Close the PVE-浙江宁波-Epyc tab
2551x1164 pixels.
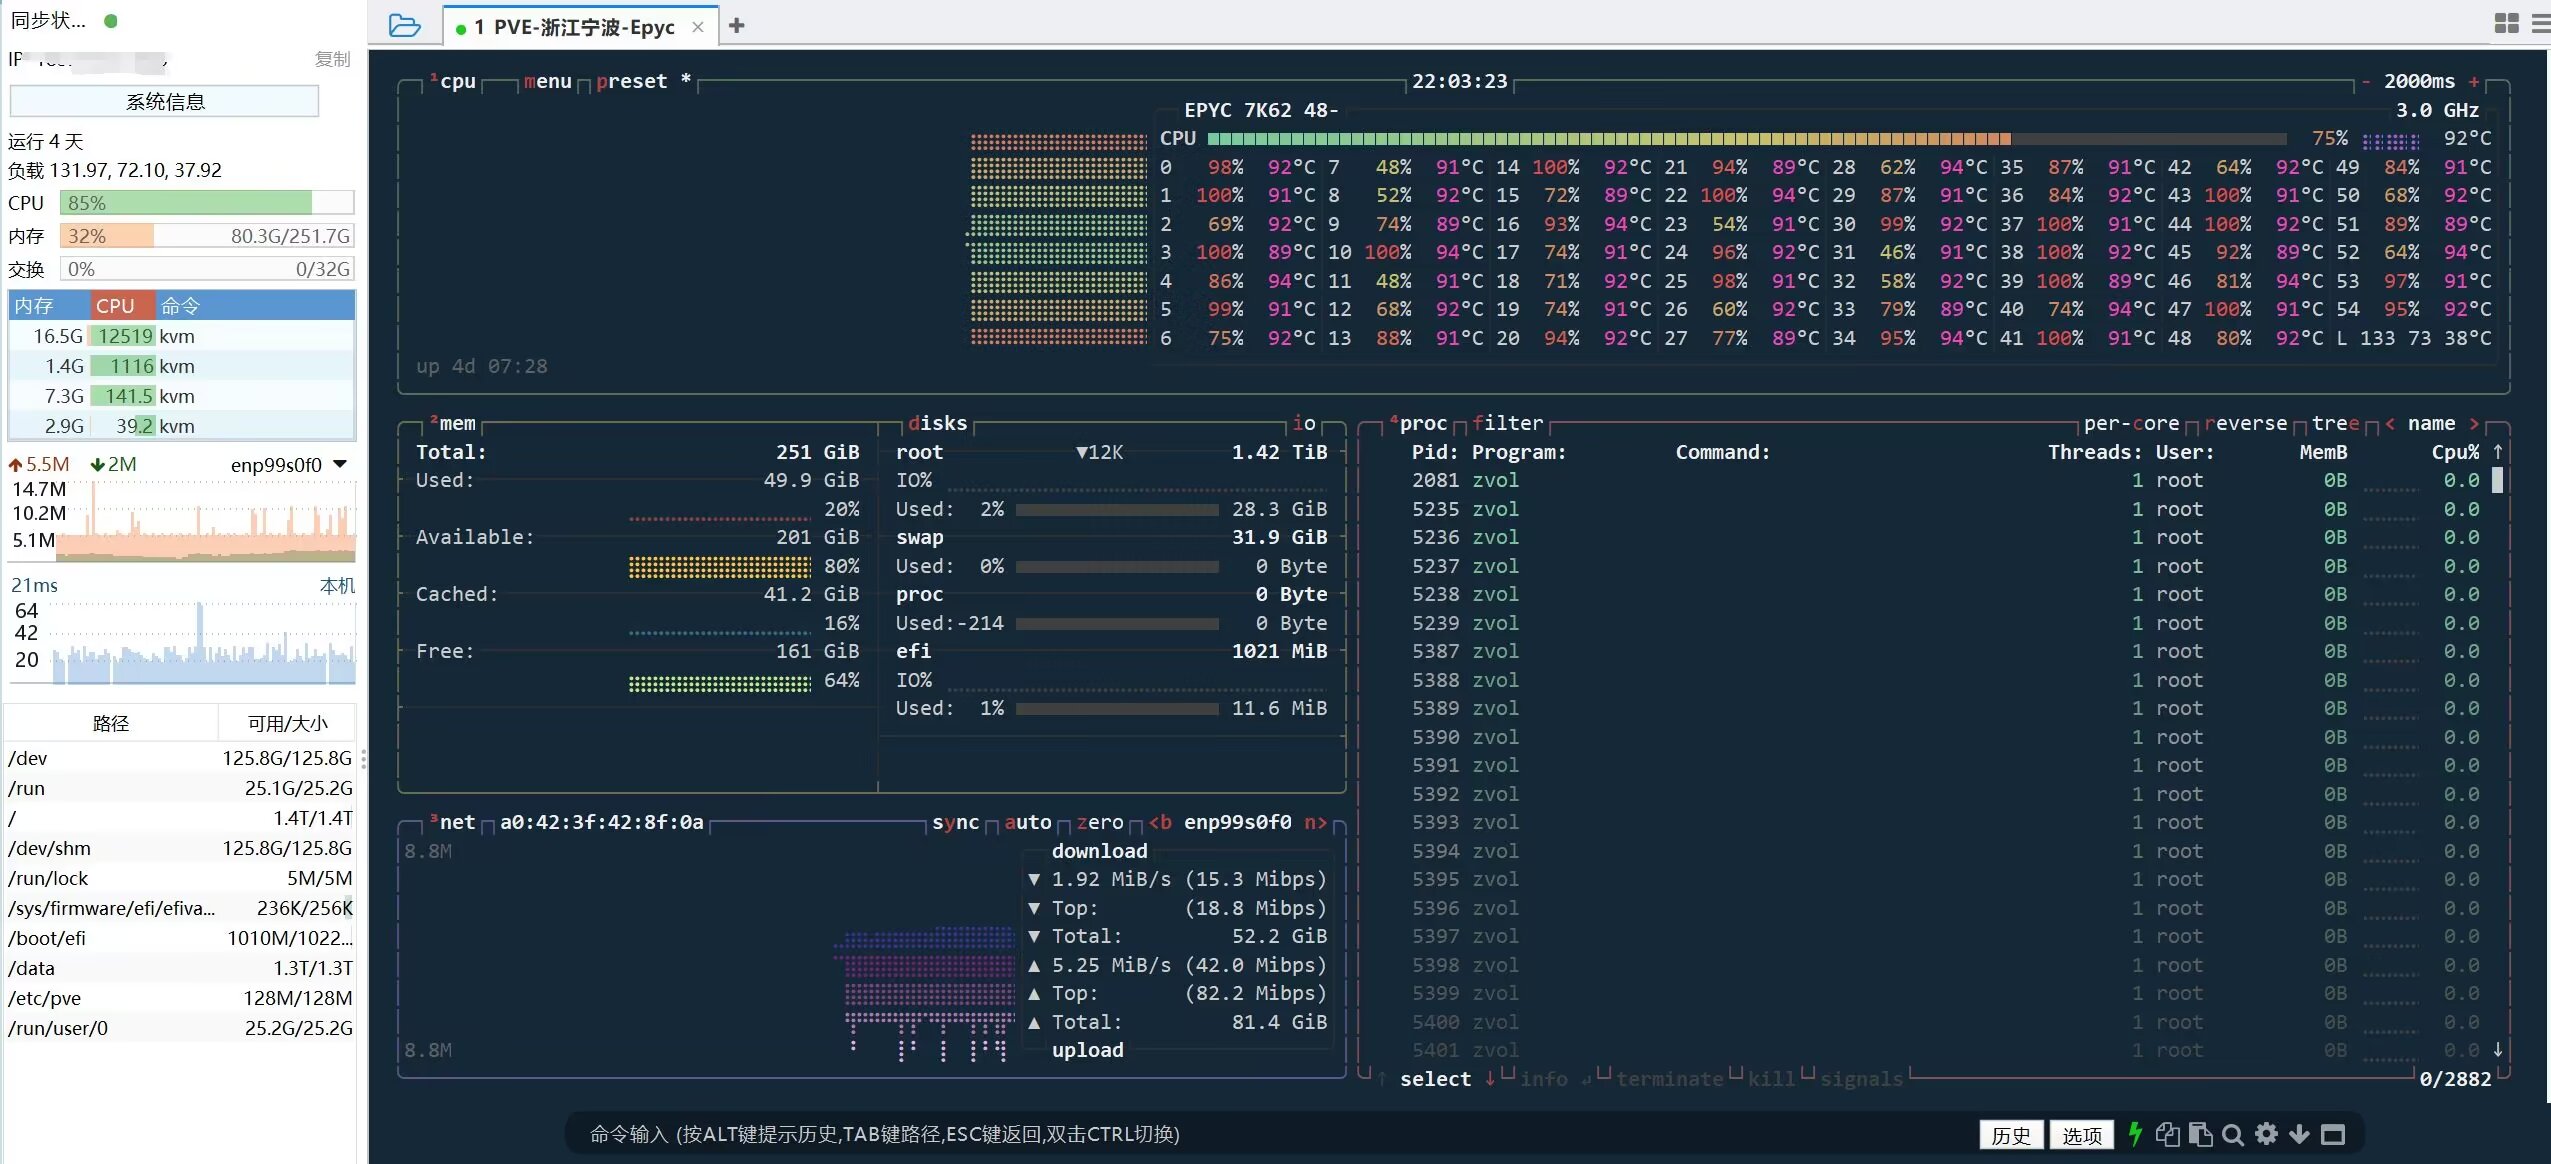tap(698, 27)
